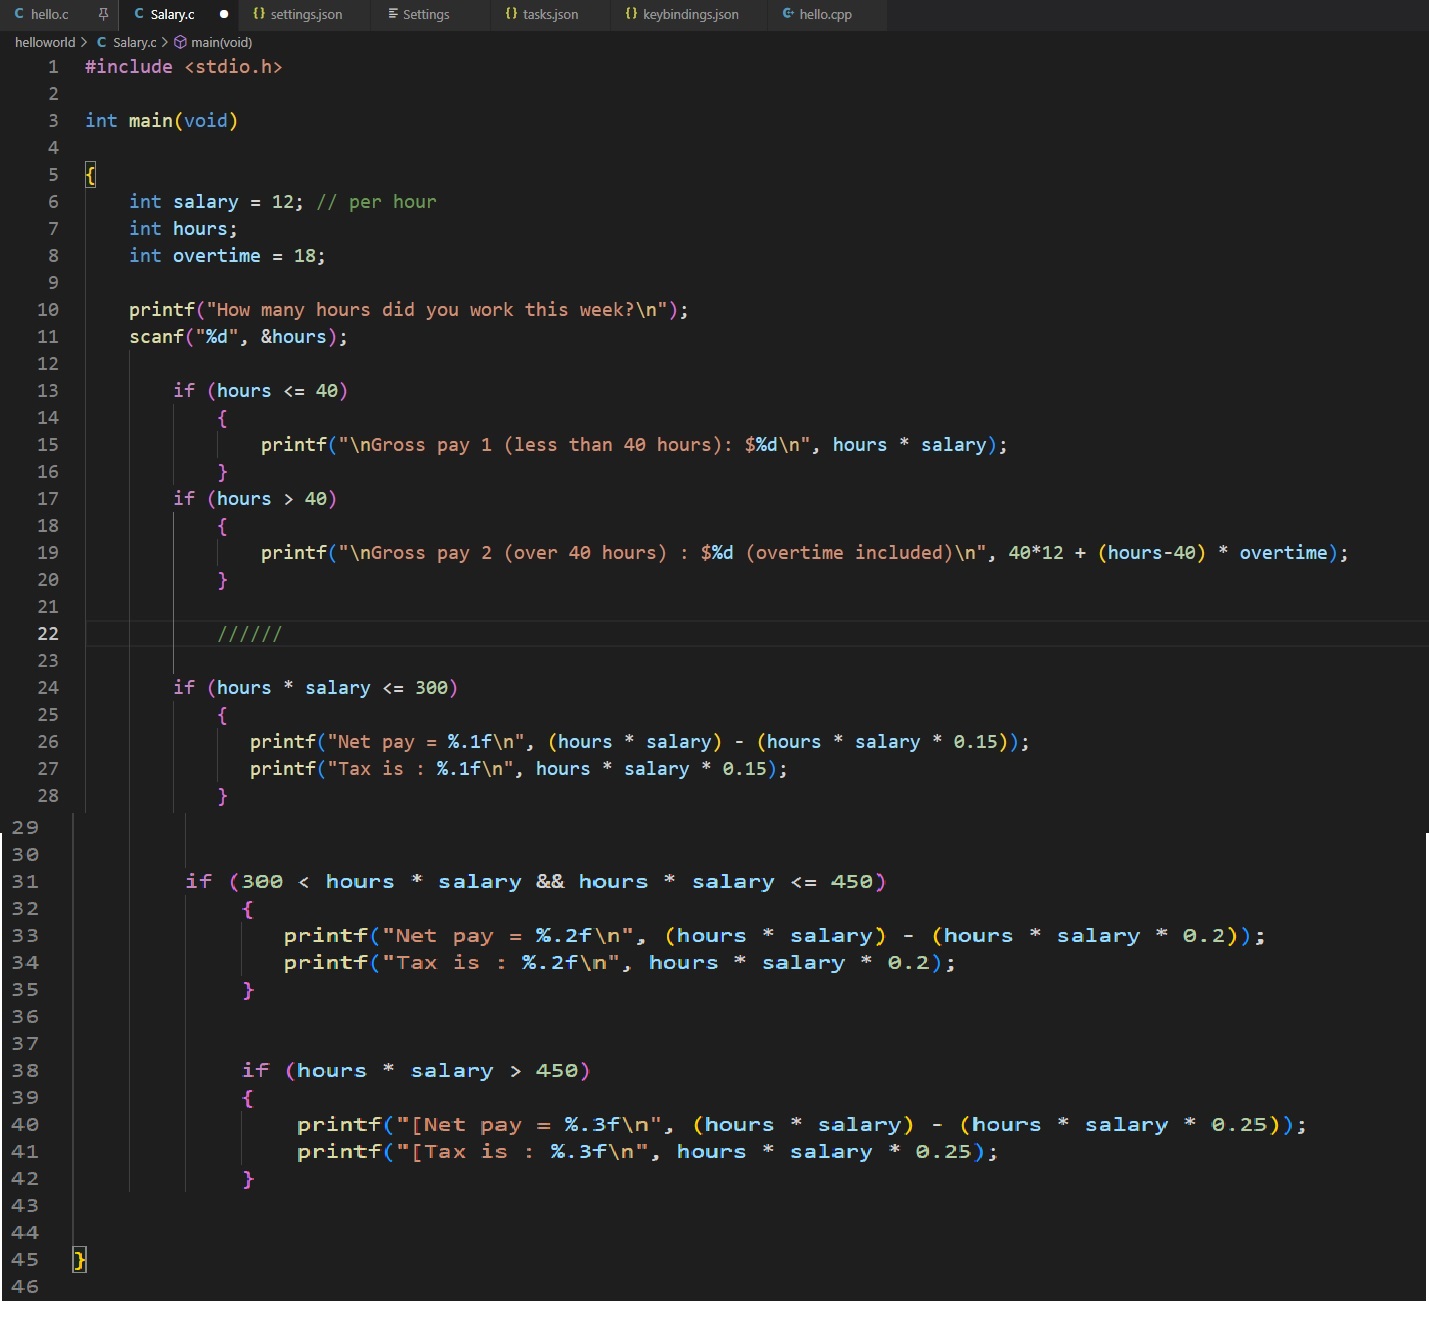Click the 'How many hours did you work' printf
Screen dimensions: 1429x1327
coord(408,310)
